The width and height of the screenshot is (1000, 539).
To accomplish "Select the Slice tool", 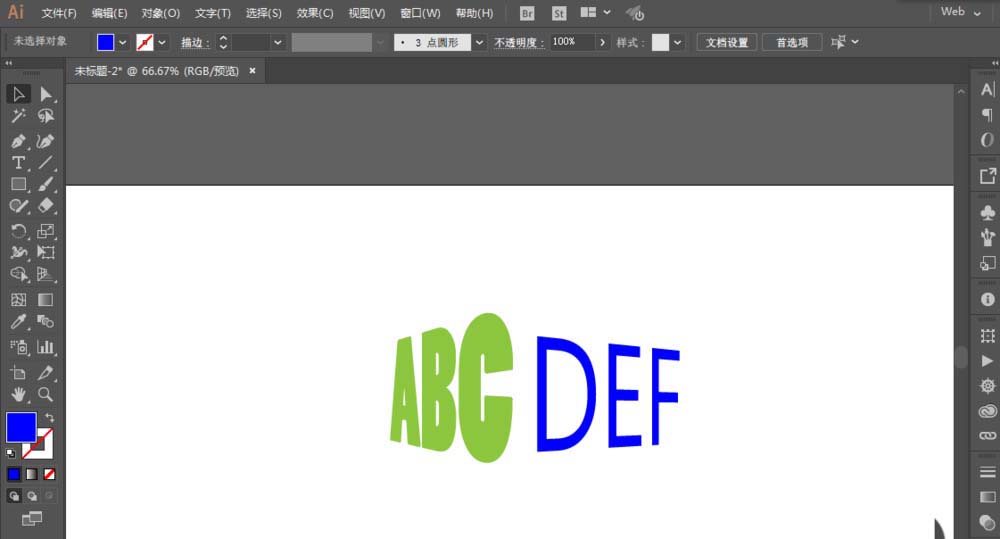I will pyautogui.click(x=45, y=373).
